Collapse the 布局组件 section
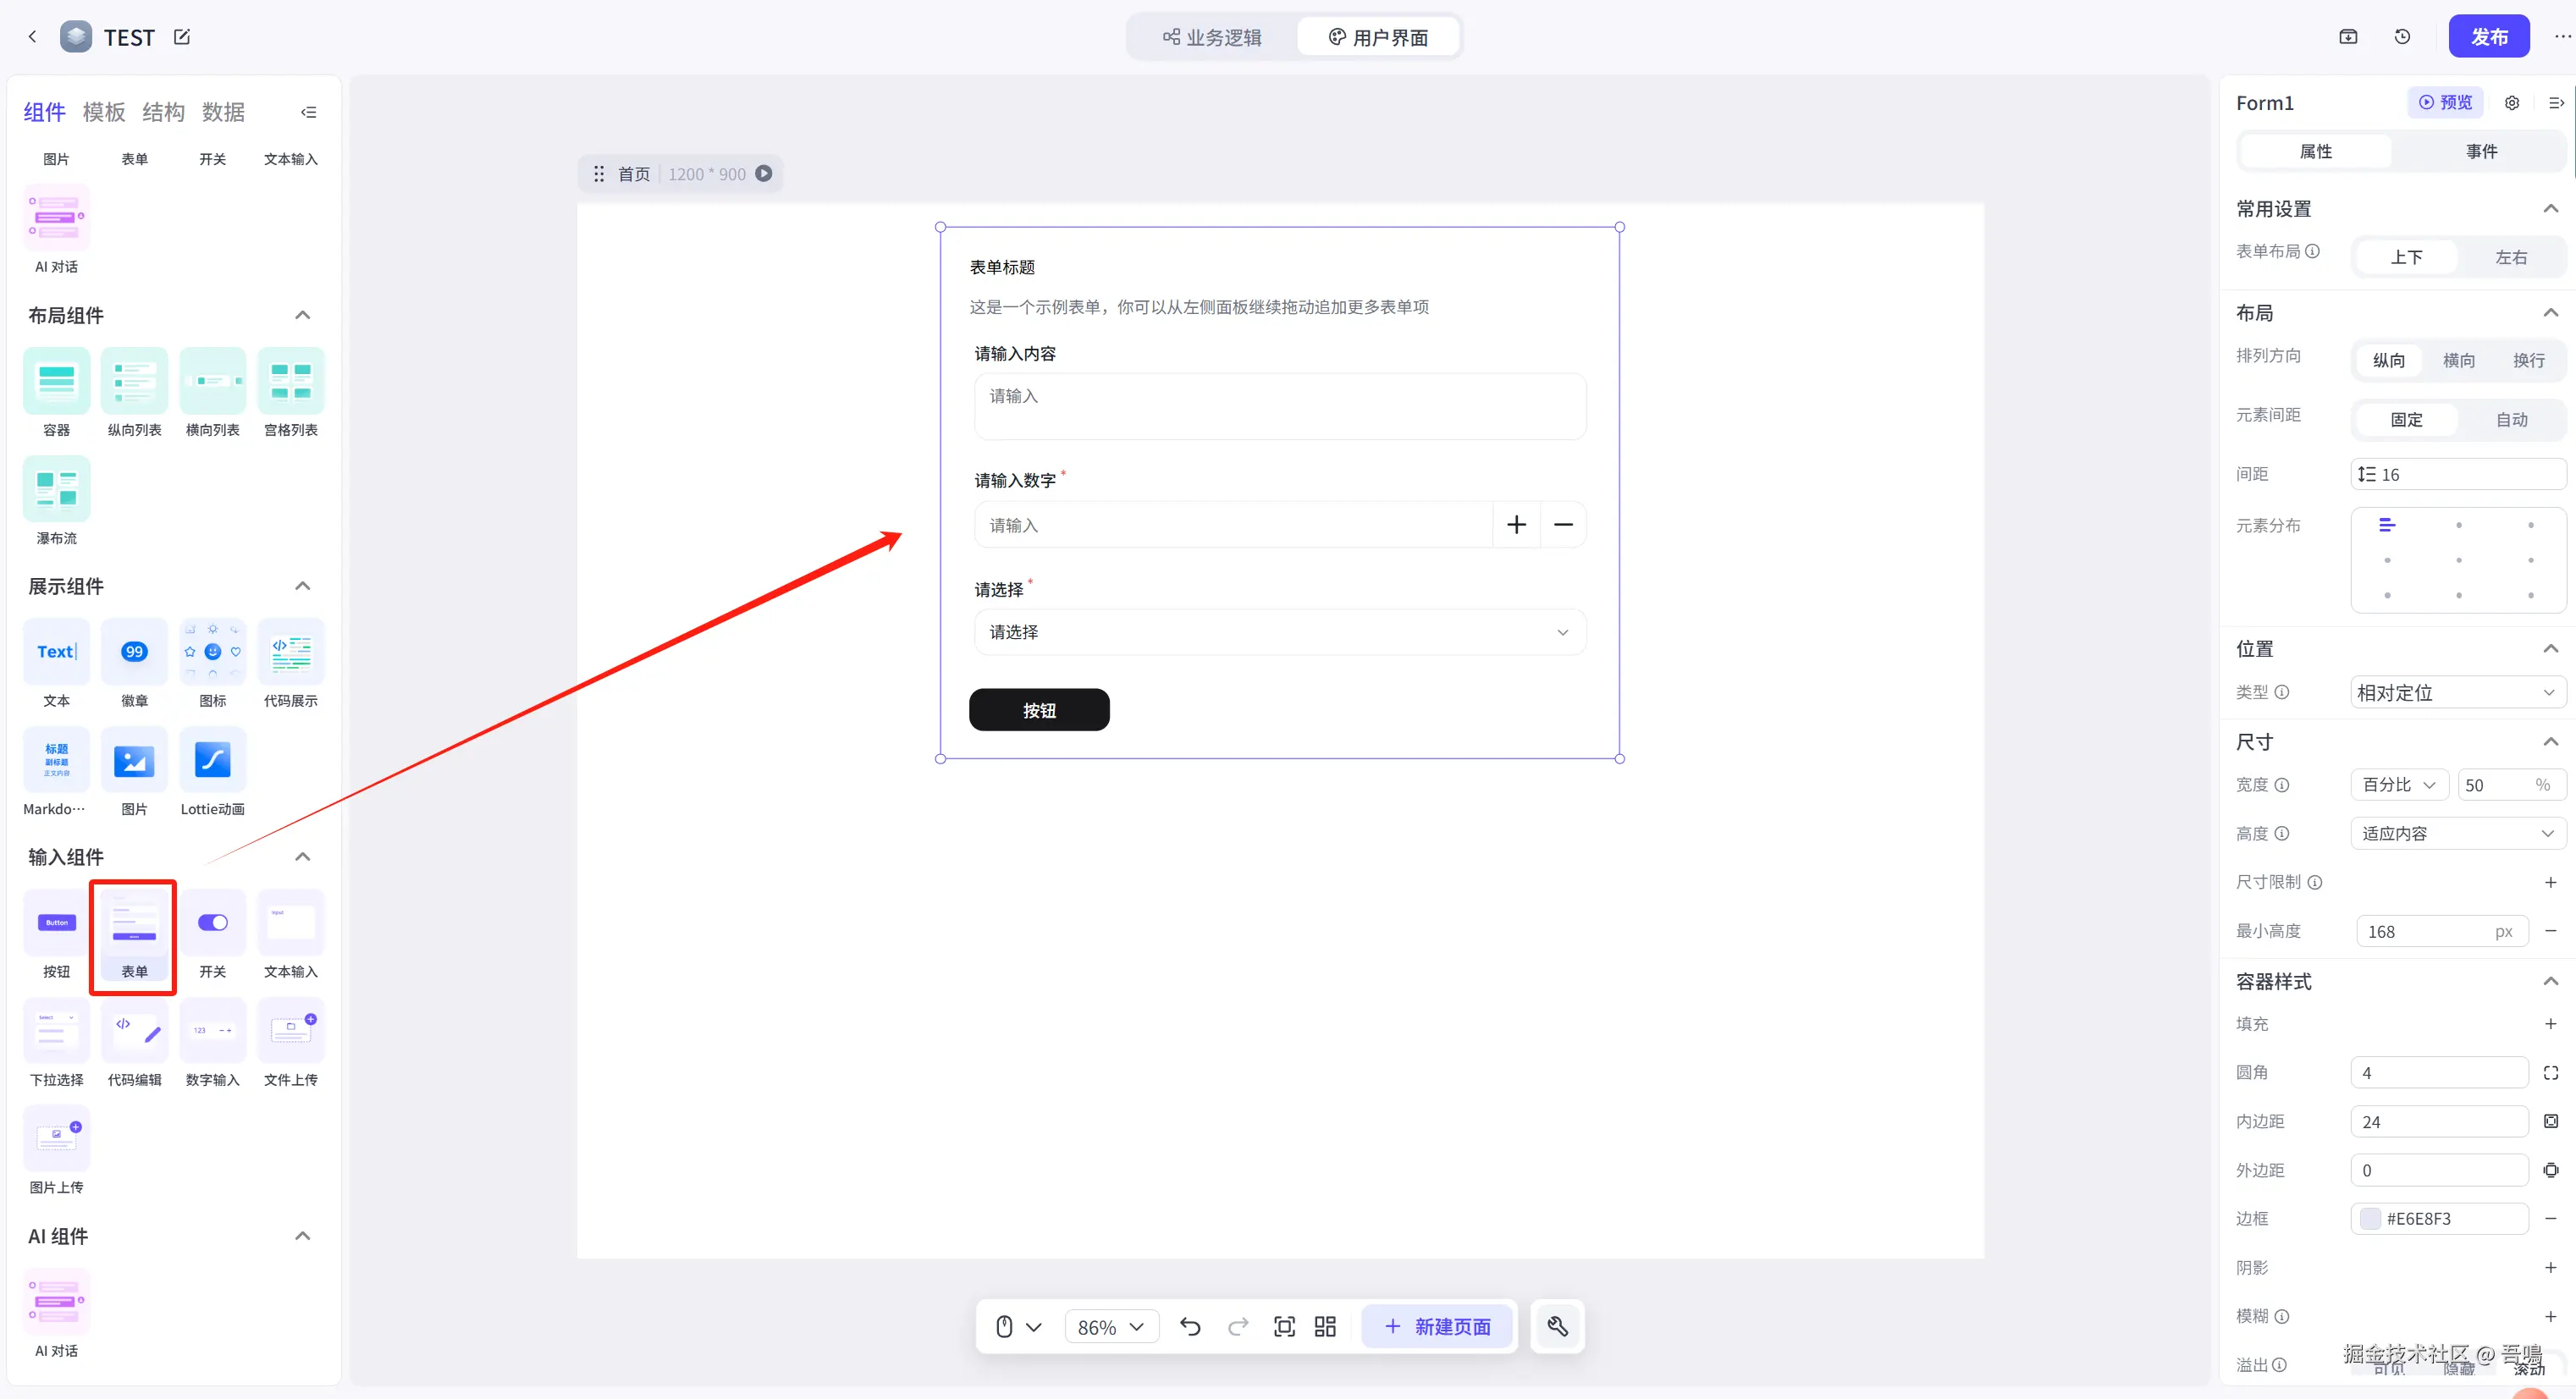 click(302, 315)
